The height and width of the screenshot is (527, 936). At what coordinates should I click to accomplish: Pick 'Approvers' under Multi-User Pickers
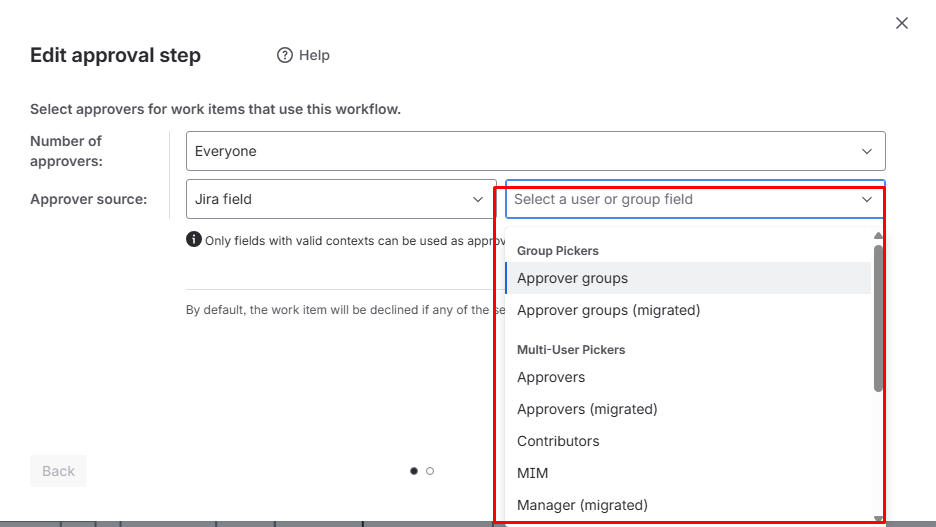tap(688, 377)
